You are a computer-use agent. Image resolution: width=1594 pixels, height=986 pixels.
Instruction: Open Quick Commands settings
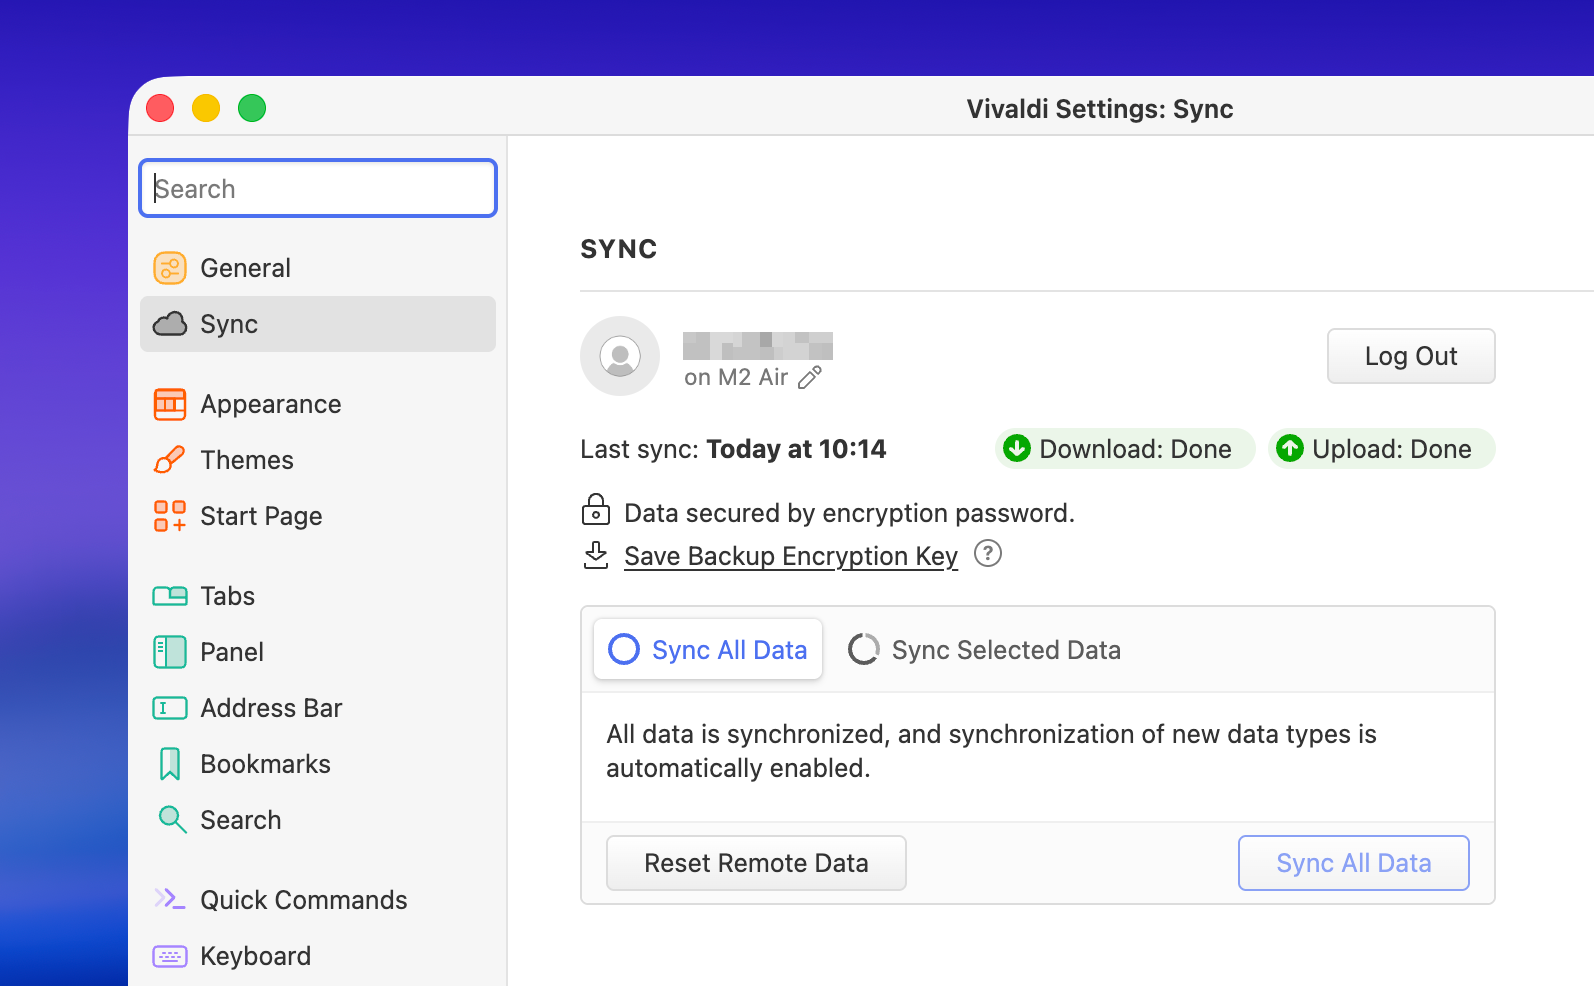tap(318, 900)
